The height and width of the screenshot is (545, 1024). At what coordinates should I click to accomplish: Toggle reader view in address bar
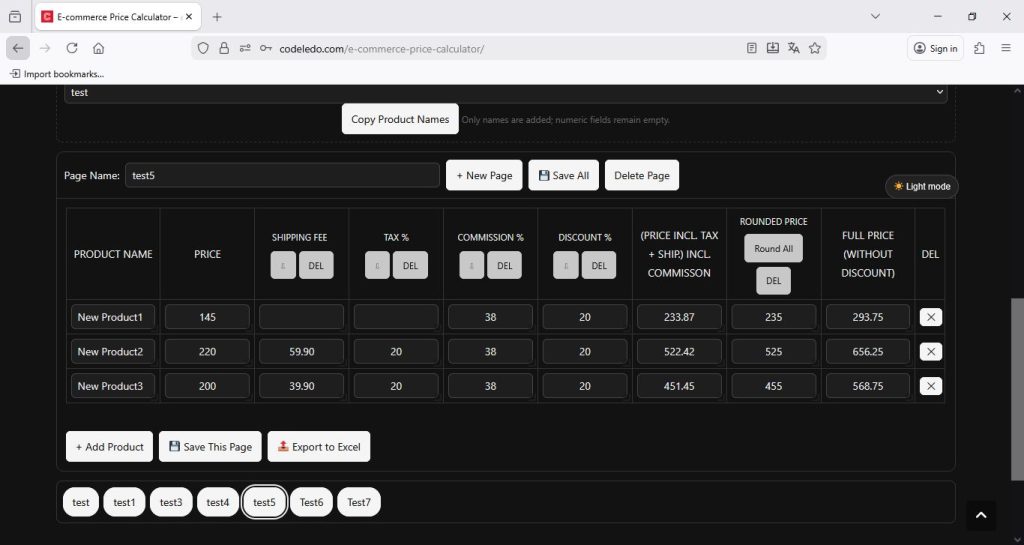point(752,48)
